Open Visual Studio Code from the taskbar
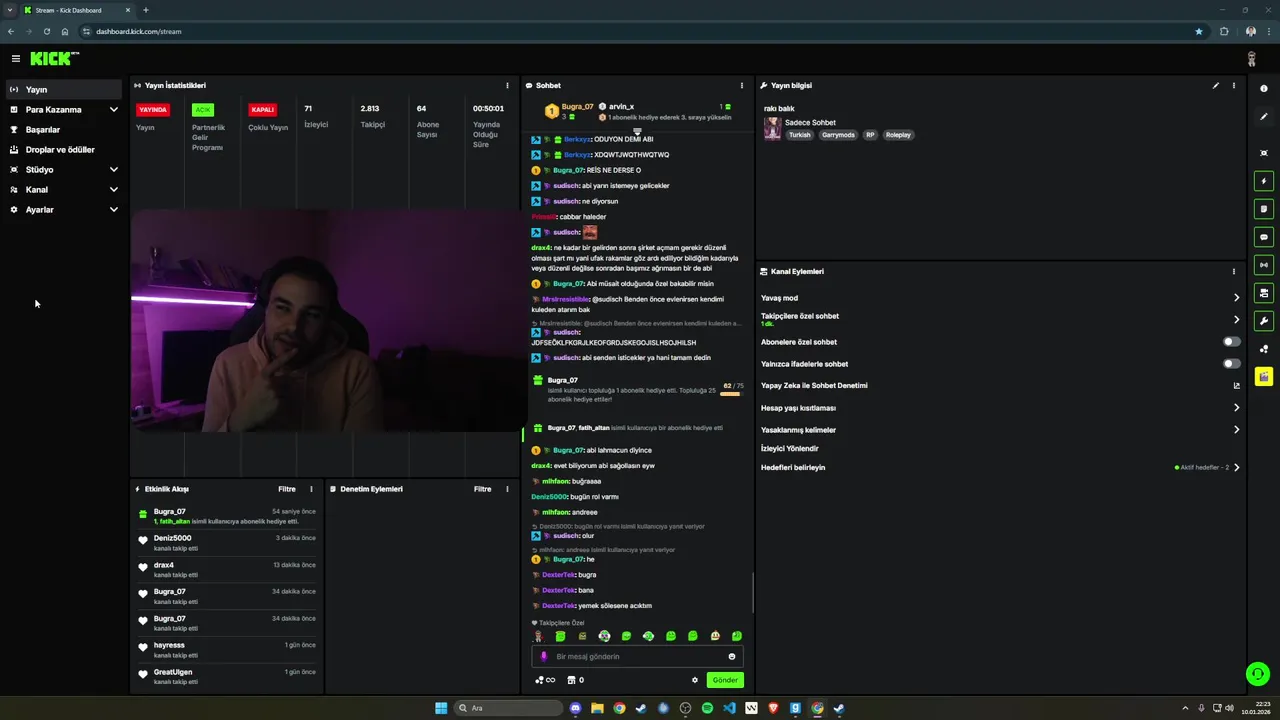 click(x=729, y=708)
